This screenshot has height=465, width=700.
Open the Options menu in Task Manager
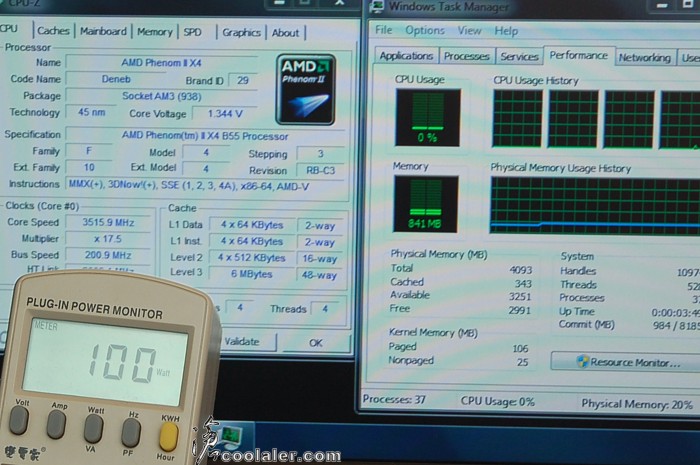(425, 30)
